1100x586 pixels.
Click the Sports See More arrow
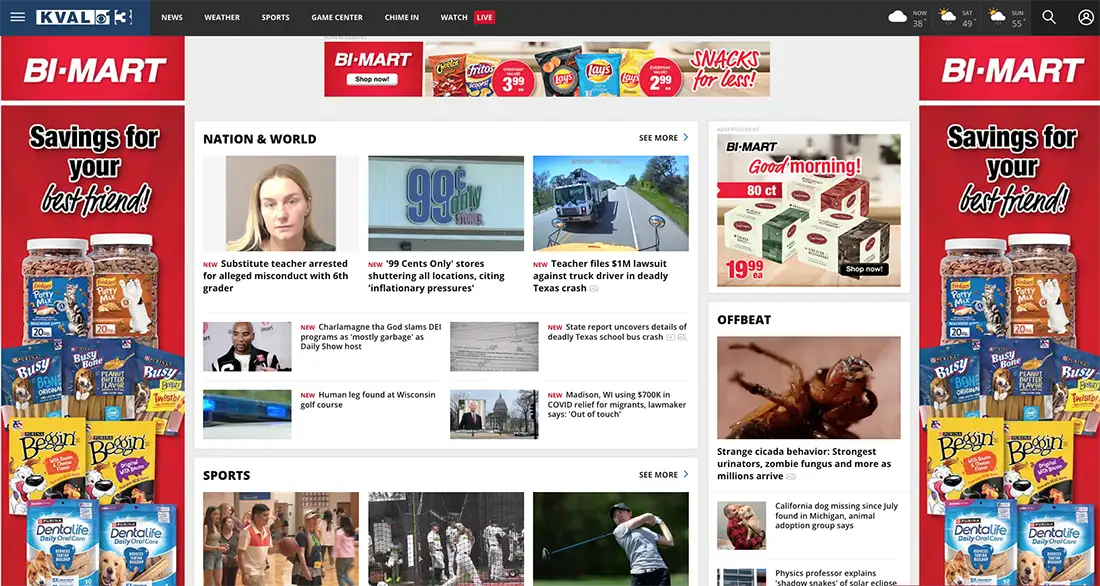tap(685, 474)
